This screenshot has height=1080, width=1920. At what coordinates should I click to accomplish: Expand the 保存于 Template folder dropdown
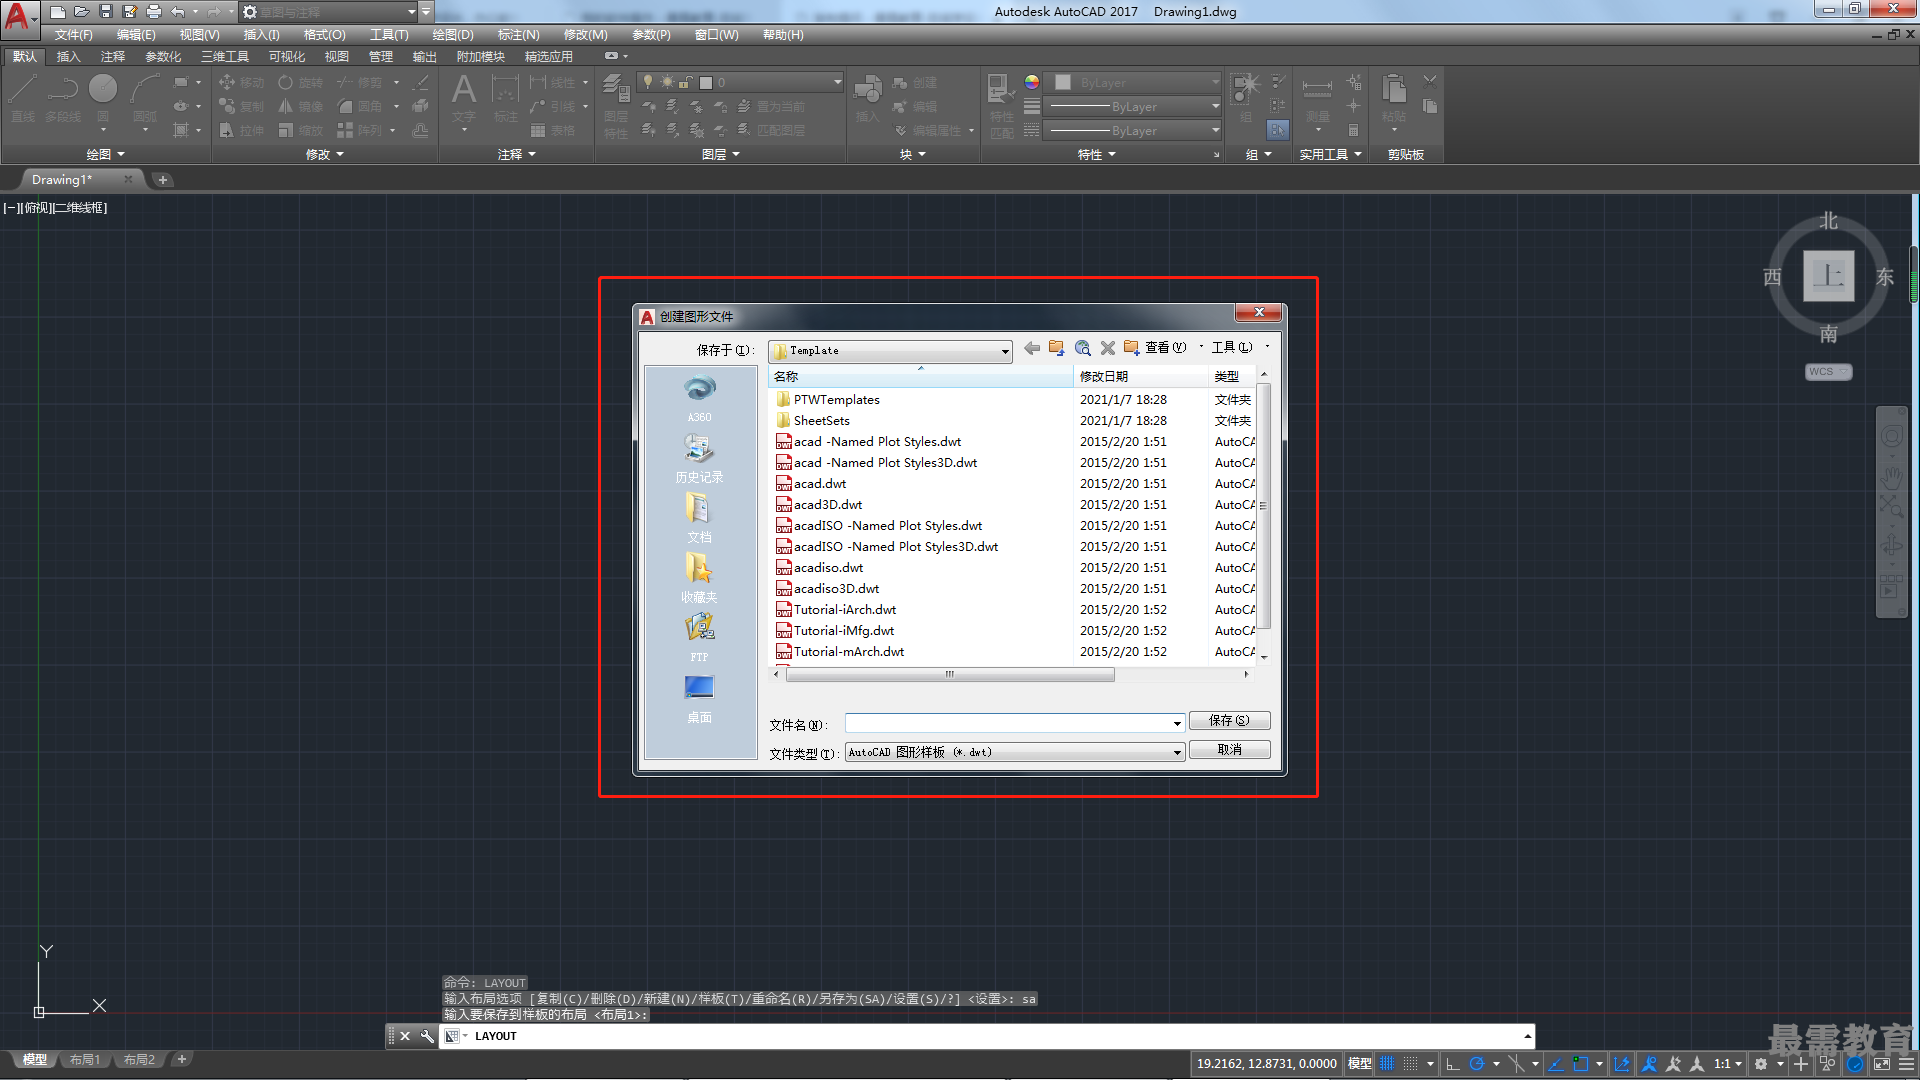pos(1005,351)
